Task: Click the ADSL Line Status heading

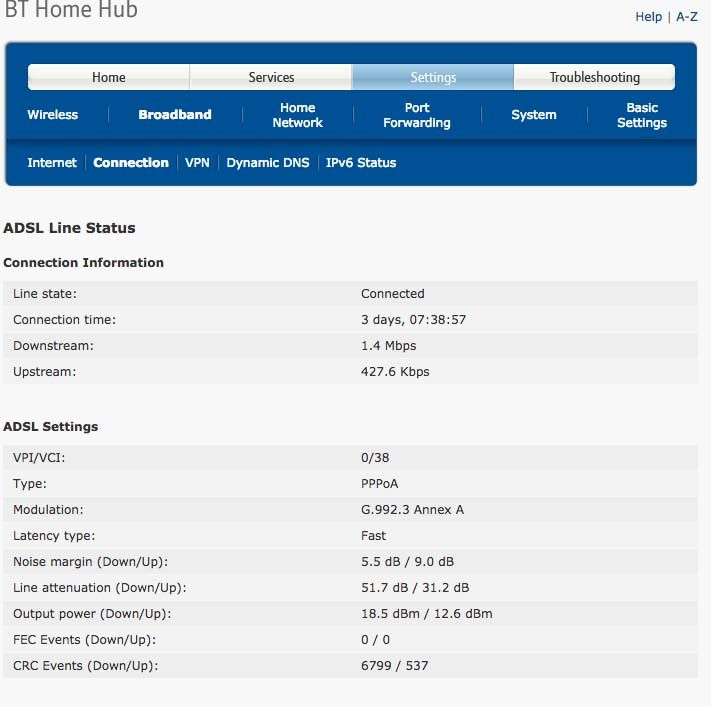Action: 69,228
